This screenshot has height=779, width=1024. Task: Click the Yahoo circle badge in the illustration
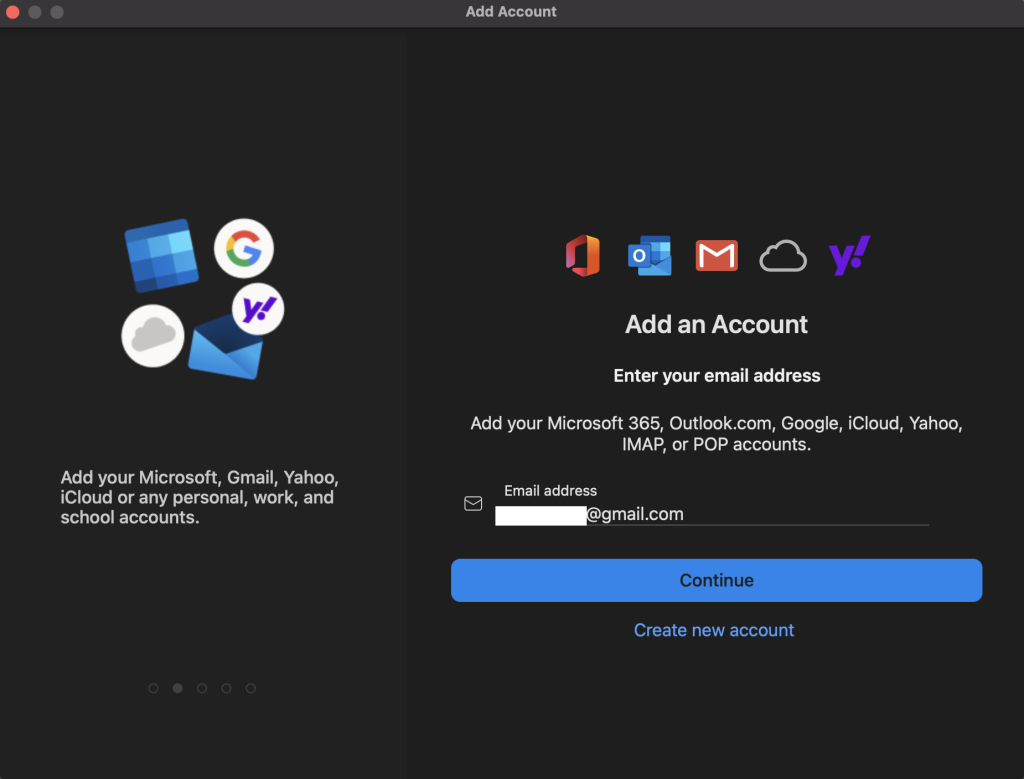pyautogui.click(x=258, y=309)
